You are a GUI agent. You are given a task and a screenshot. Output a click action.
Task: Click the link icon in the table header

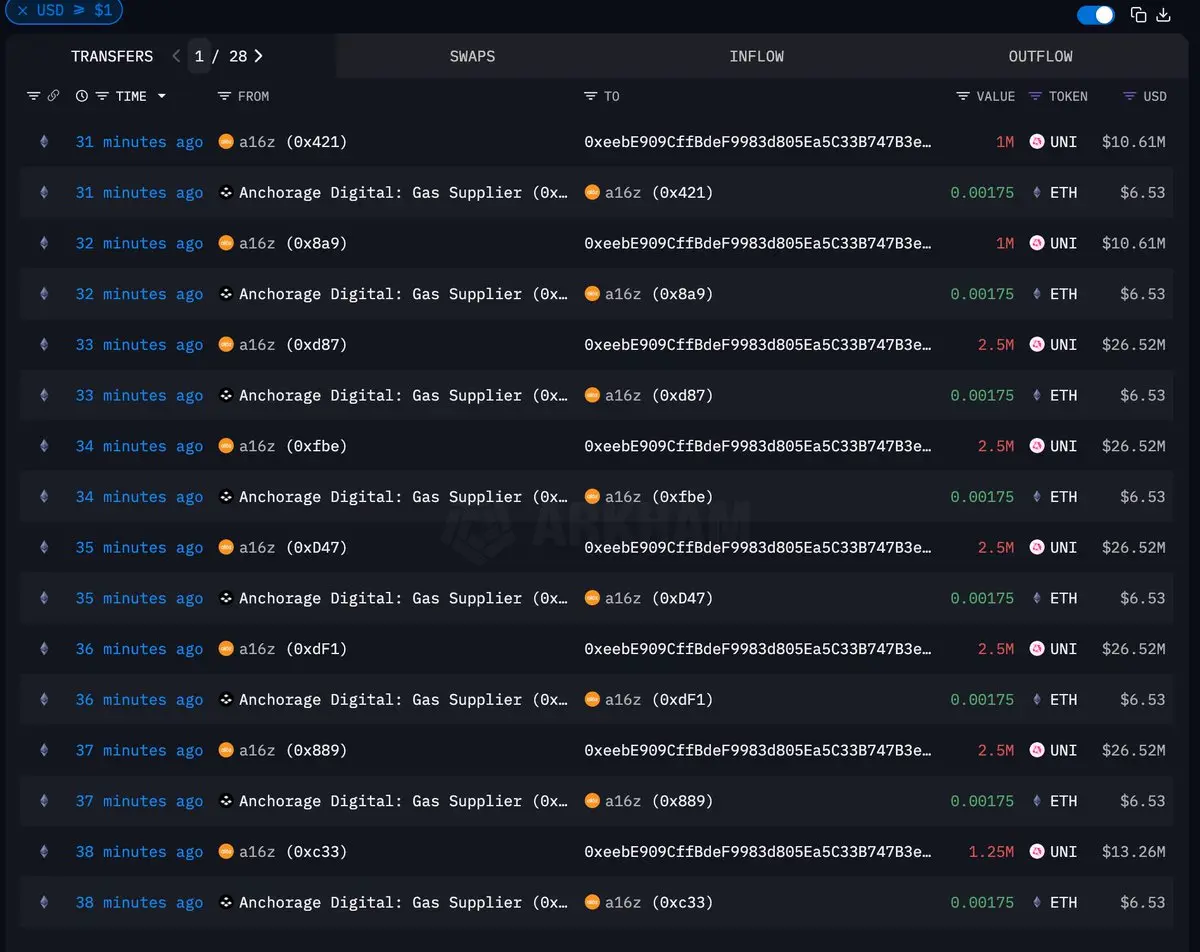[x=53, y=96]
